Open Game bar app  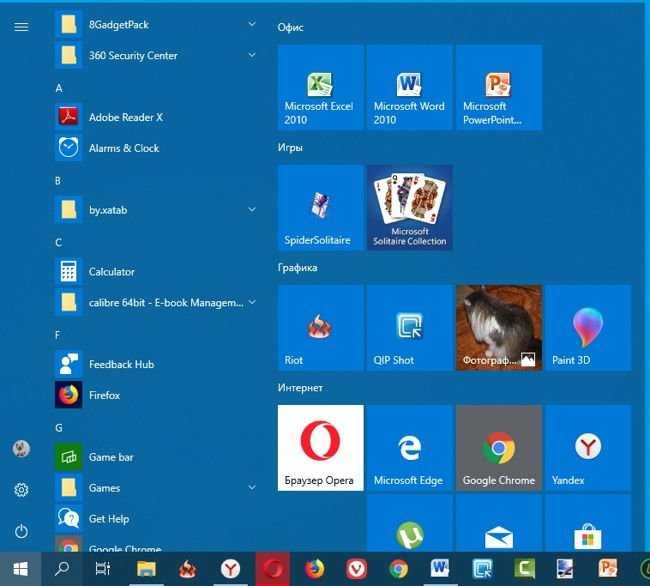[x=156, y=457]
